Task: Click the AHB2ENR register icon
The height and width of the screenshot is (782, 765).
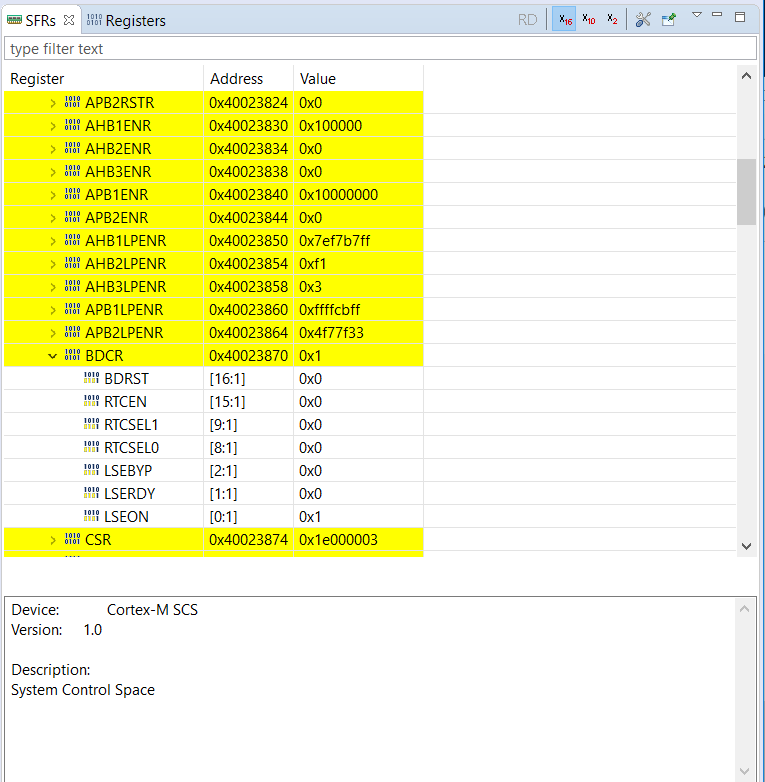Action: (x=72, y=148)
